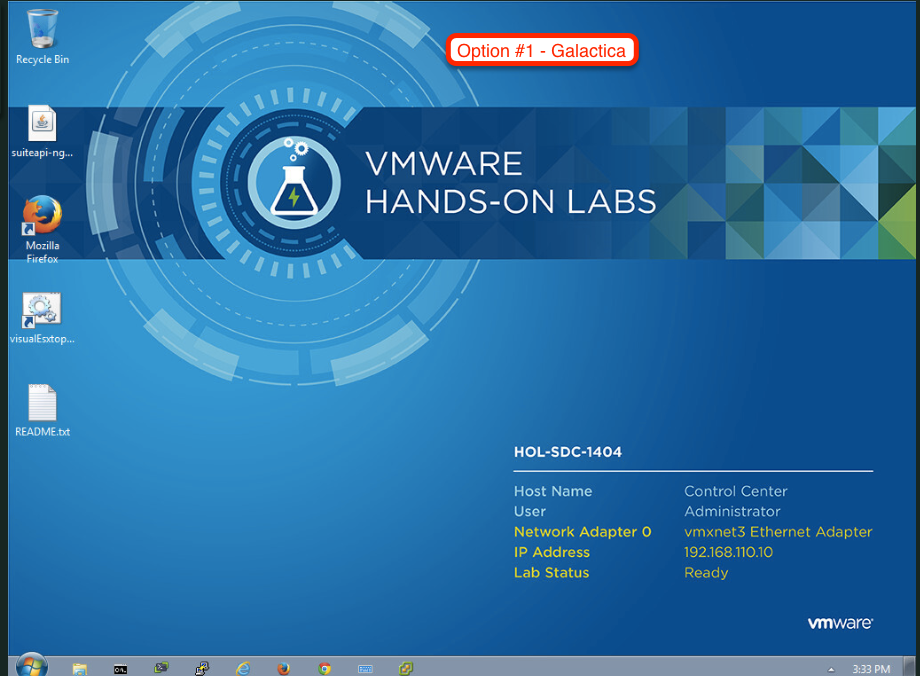Viewport: 920px width, 676px height.
Task: Open the Windows Start menu
Action: [32, 666]
